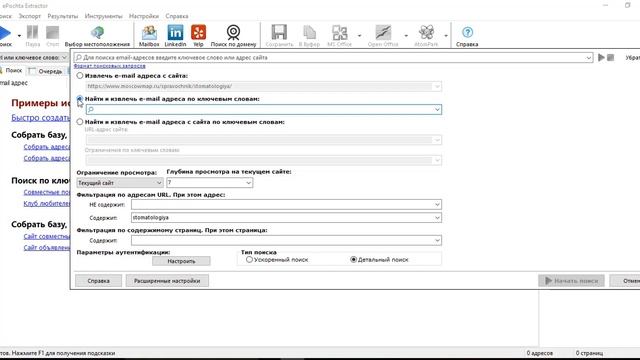Open the Settings menu
Screen dimensions: 640x360
tap(144, 16)
